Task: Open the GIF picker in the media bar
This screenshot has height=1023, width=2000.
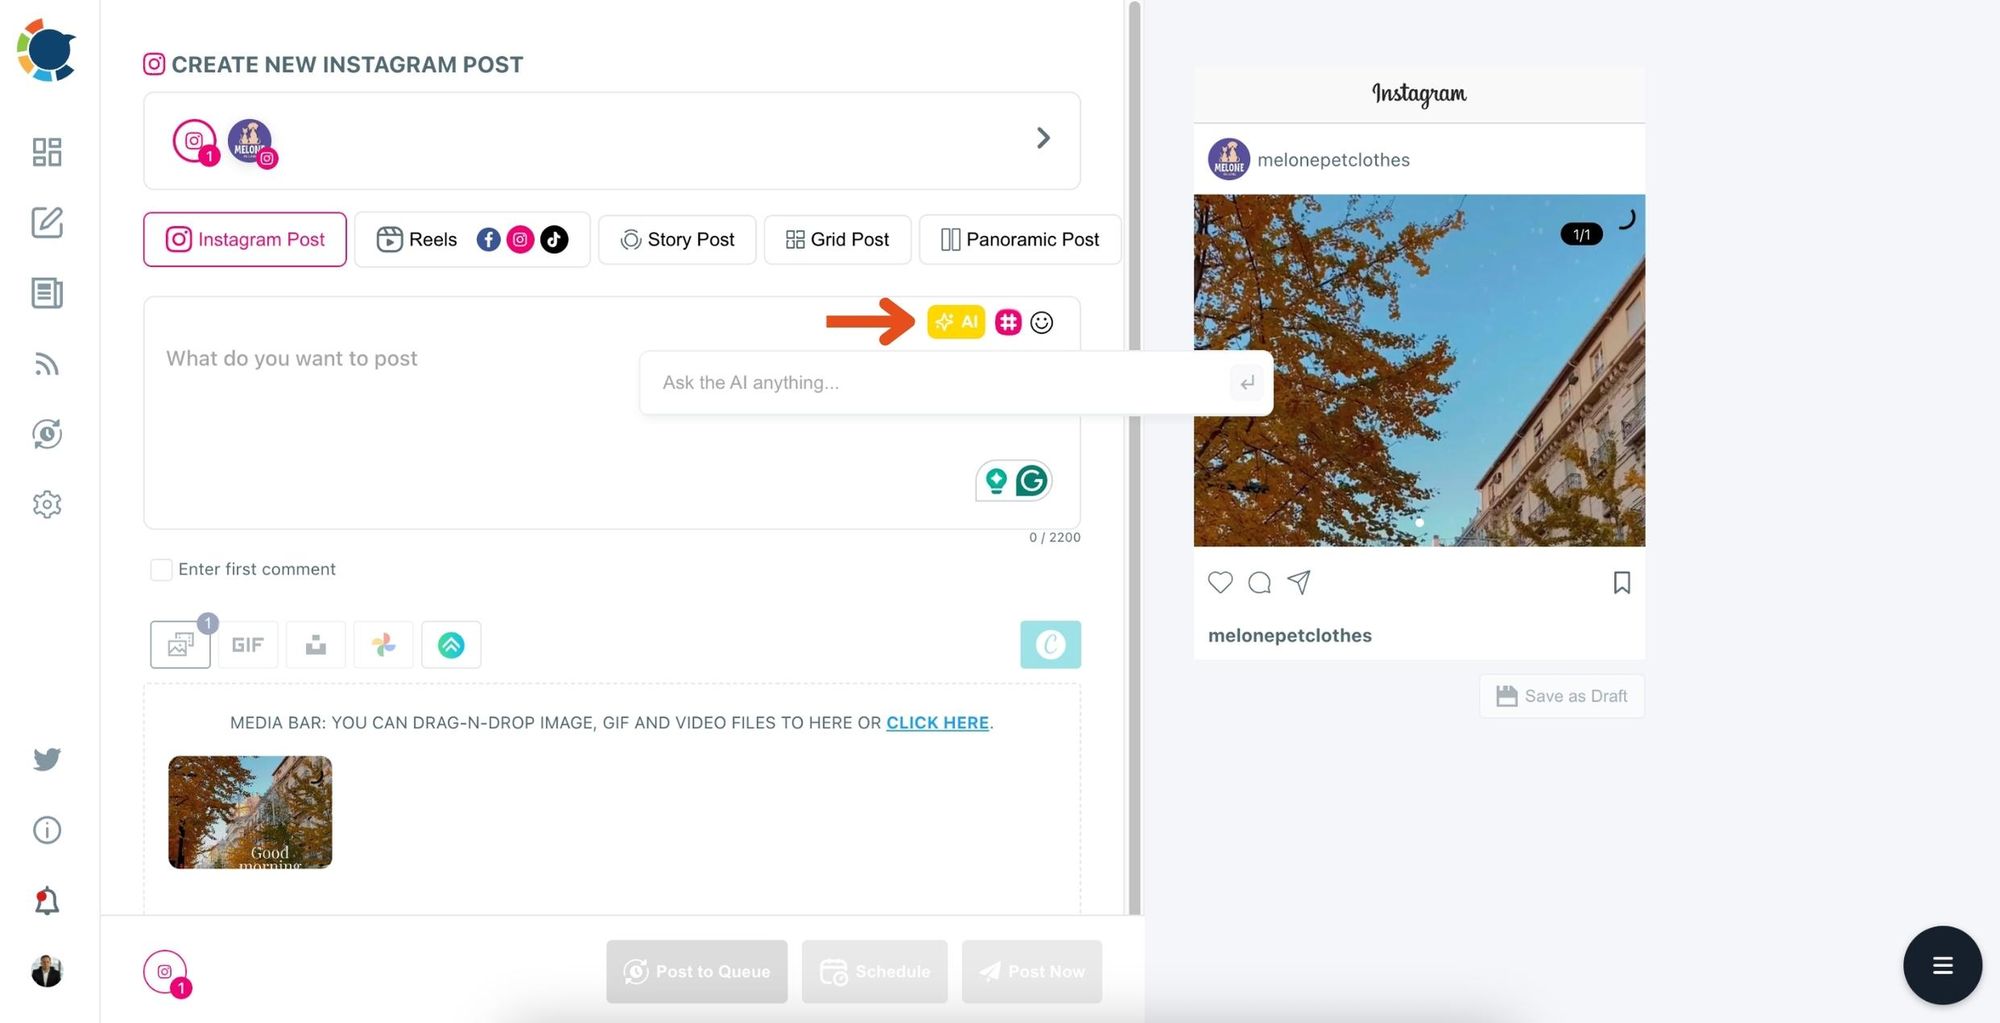Action: click(247, 644)
